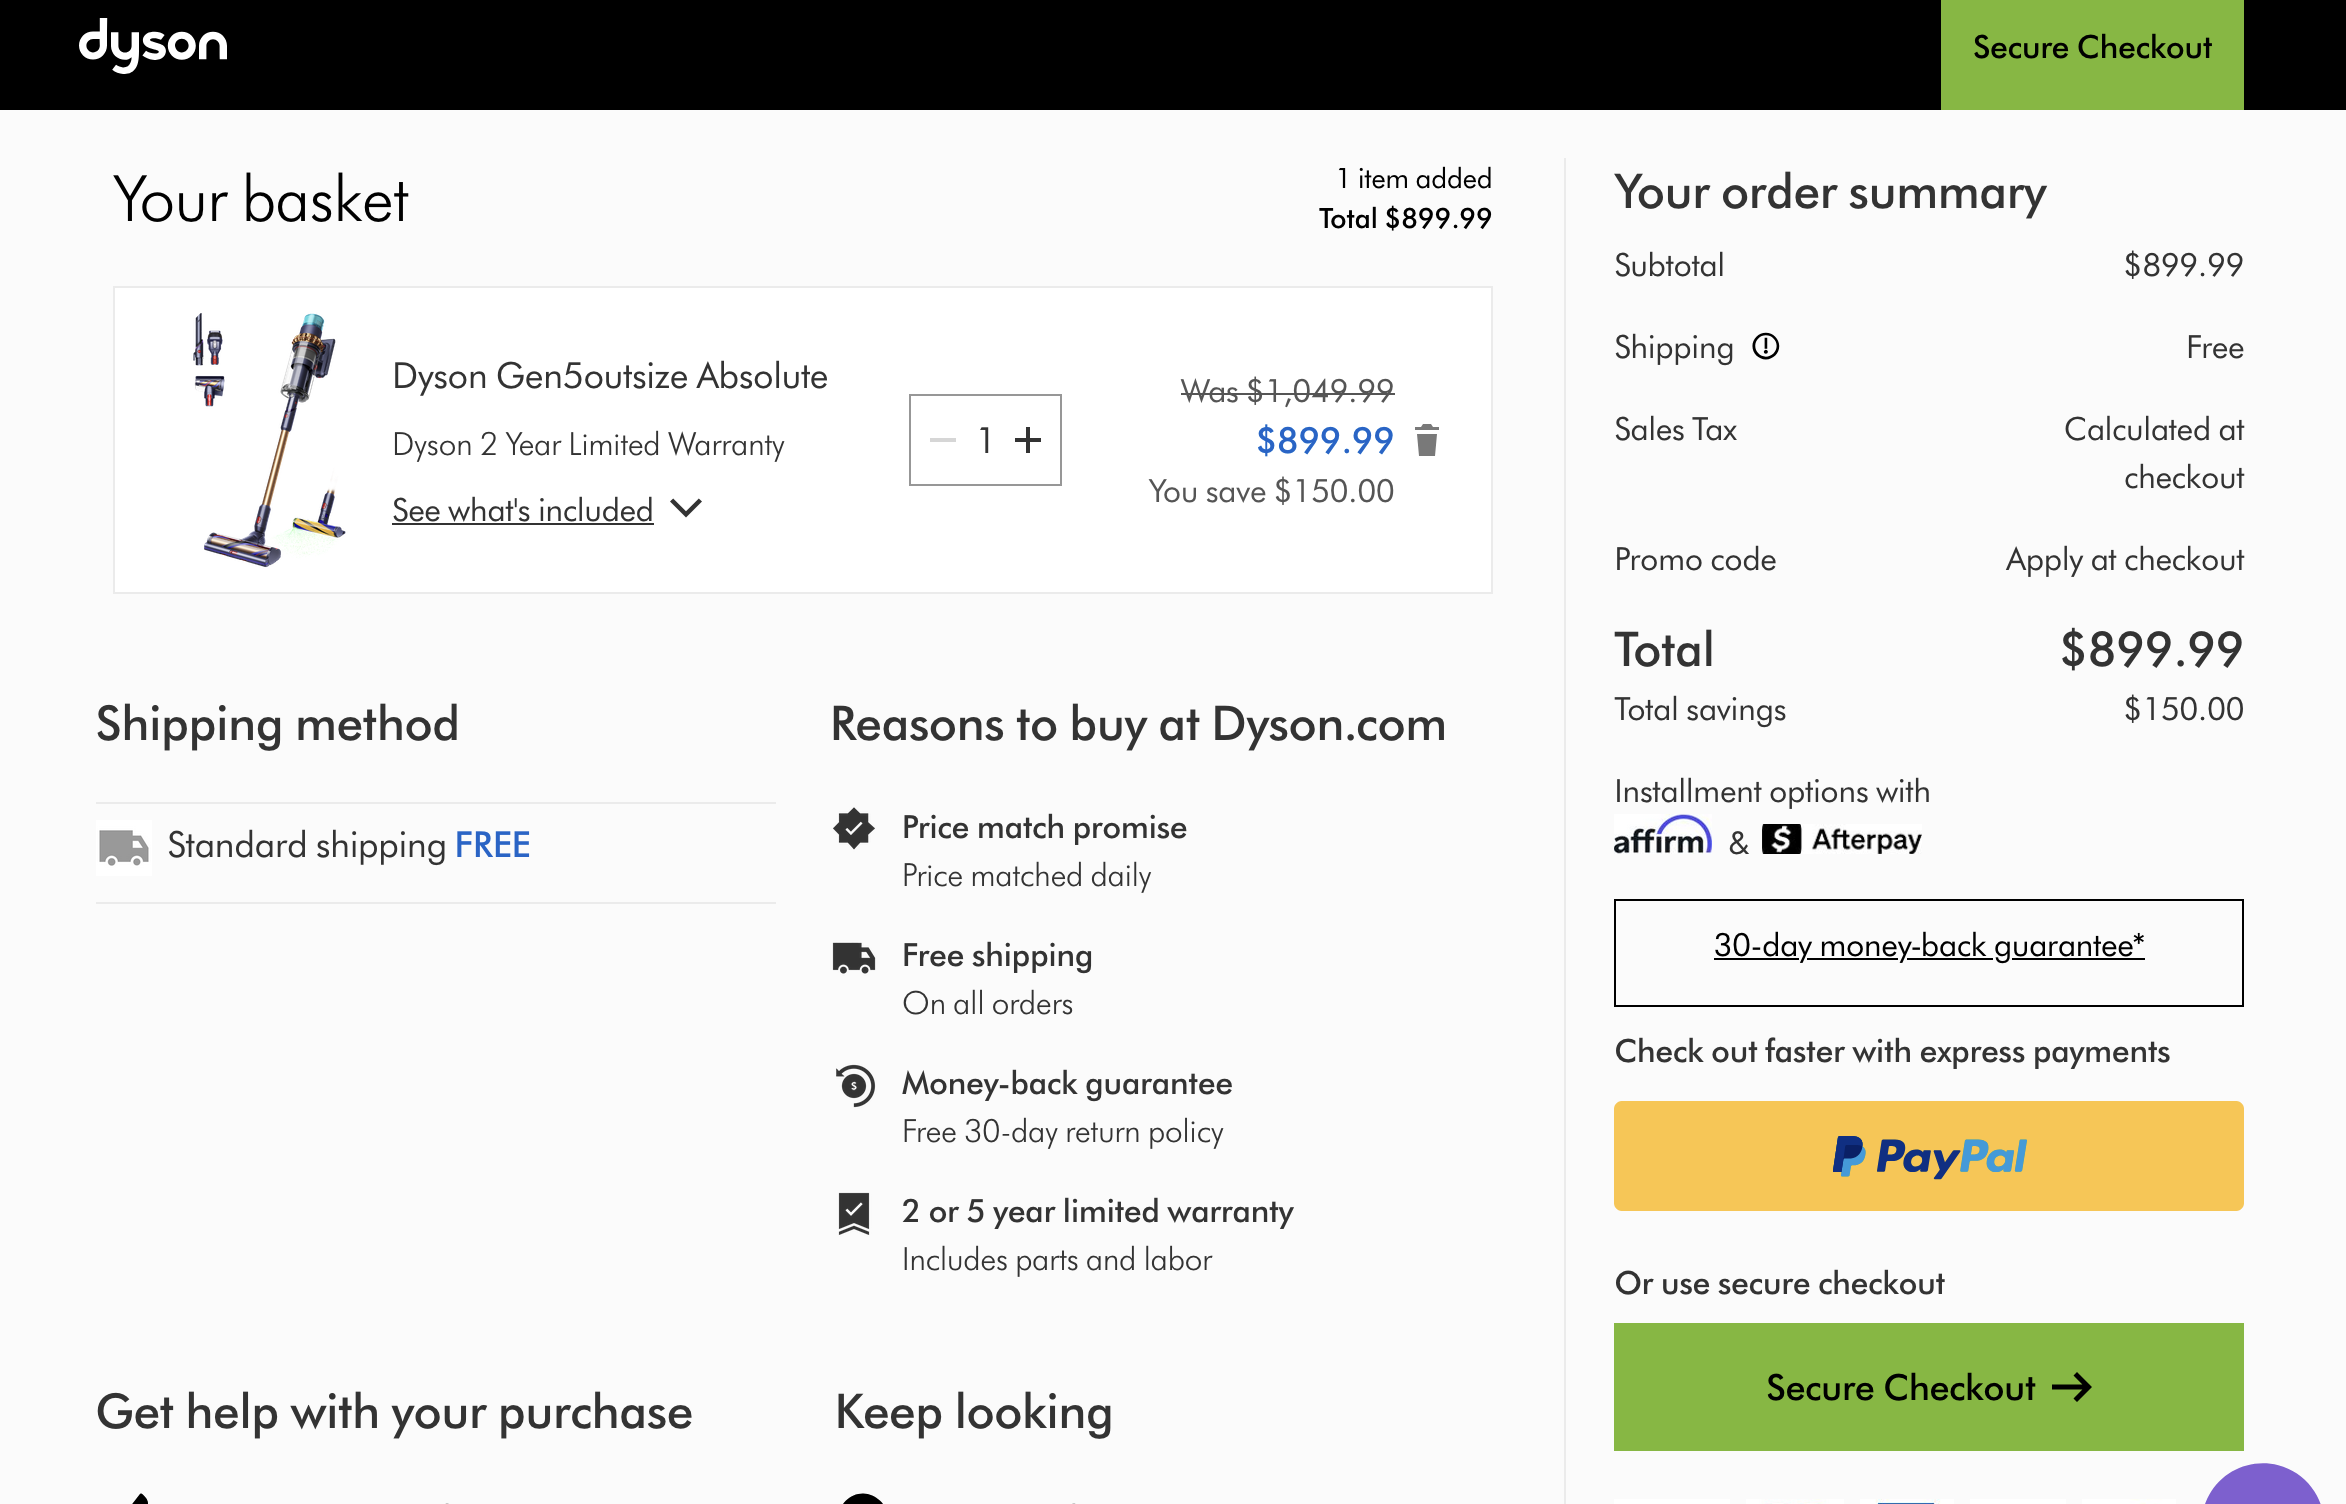The height and width of the screenshot is (1504, 2346).
Task: Click the standard shipping truck icon
Action: [x=124, y=846]
